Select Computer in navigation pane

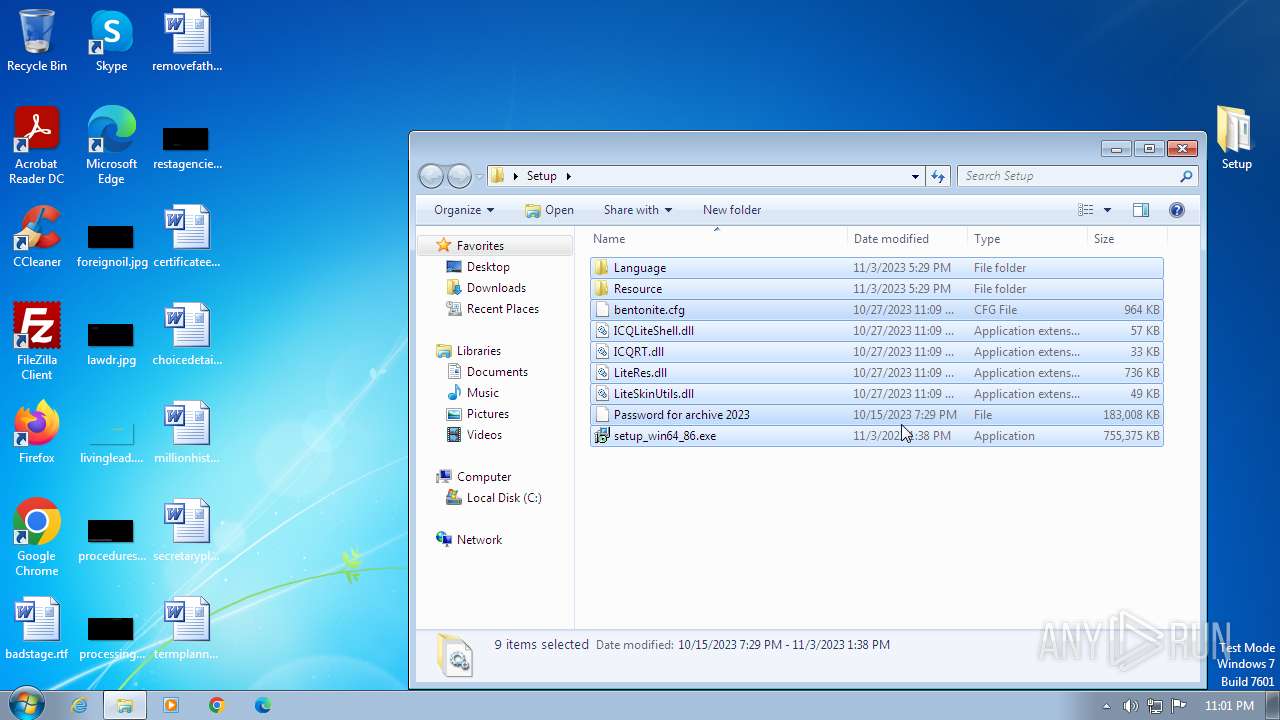(x=483, y=477)
